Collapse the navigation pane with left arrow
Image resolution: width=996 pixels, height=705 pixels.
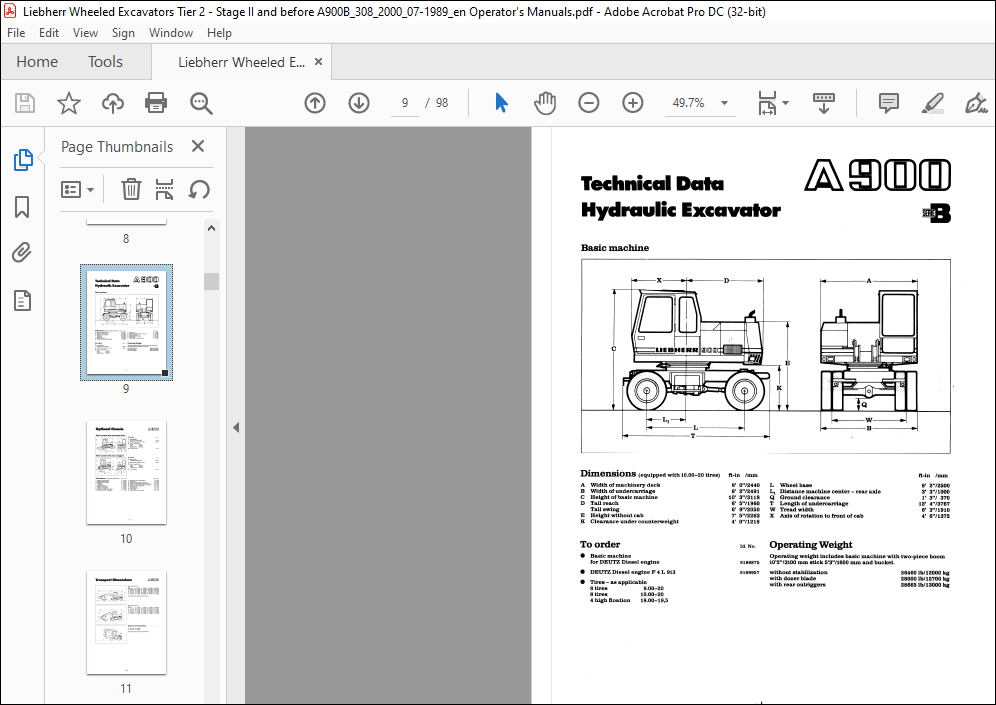coord(236,427)
